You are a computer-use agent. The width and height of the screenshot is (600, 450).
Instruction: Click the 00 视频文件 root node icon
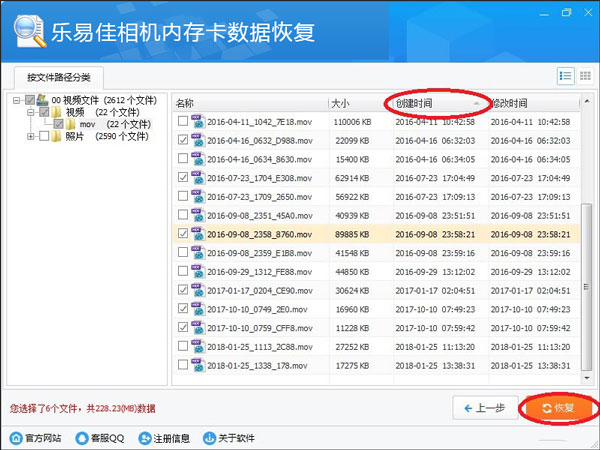pyautogui.click(x=42, y=100)
